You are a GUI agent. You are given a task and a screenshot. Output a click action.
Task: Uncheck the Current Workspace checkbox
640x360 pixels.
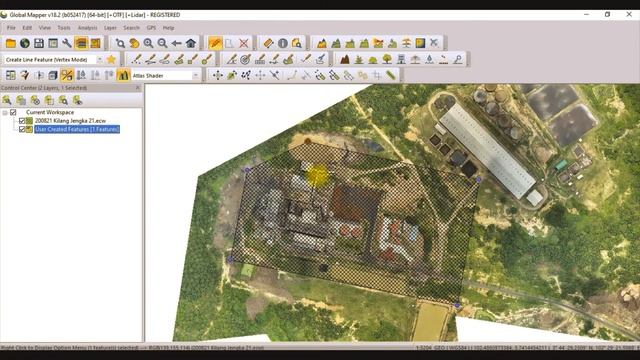click(13, 112)
